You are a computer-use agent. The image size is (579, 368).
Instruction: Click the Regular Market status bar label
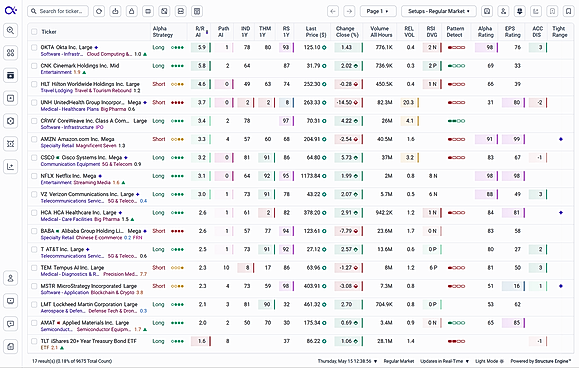399,361
